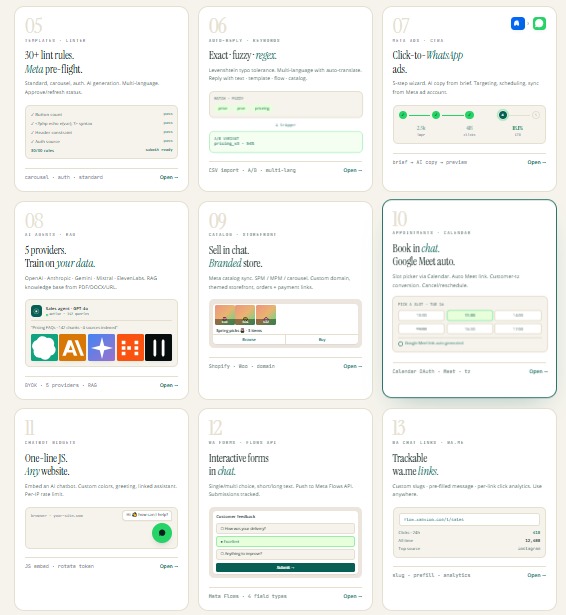Click the Buy button in storefront preview
This screenshot has width=566, height=615.
pos(322,340)
